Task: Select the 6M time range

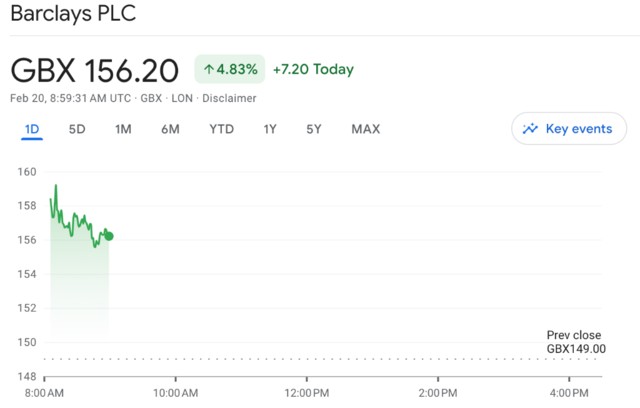Action: click(170, 129)
